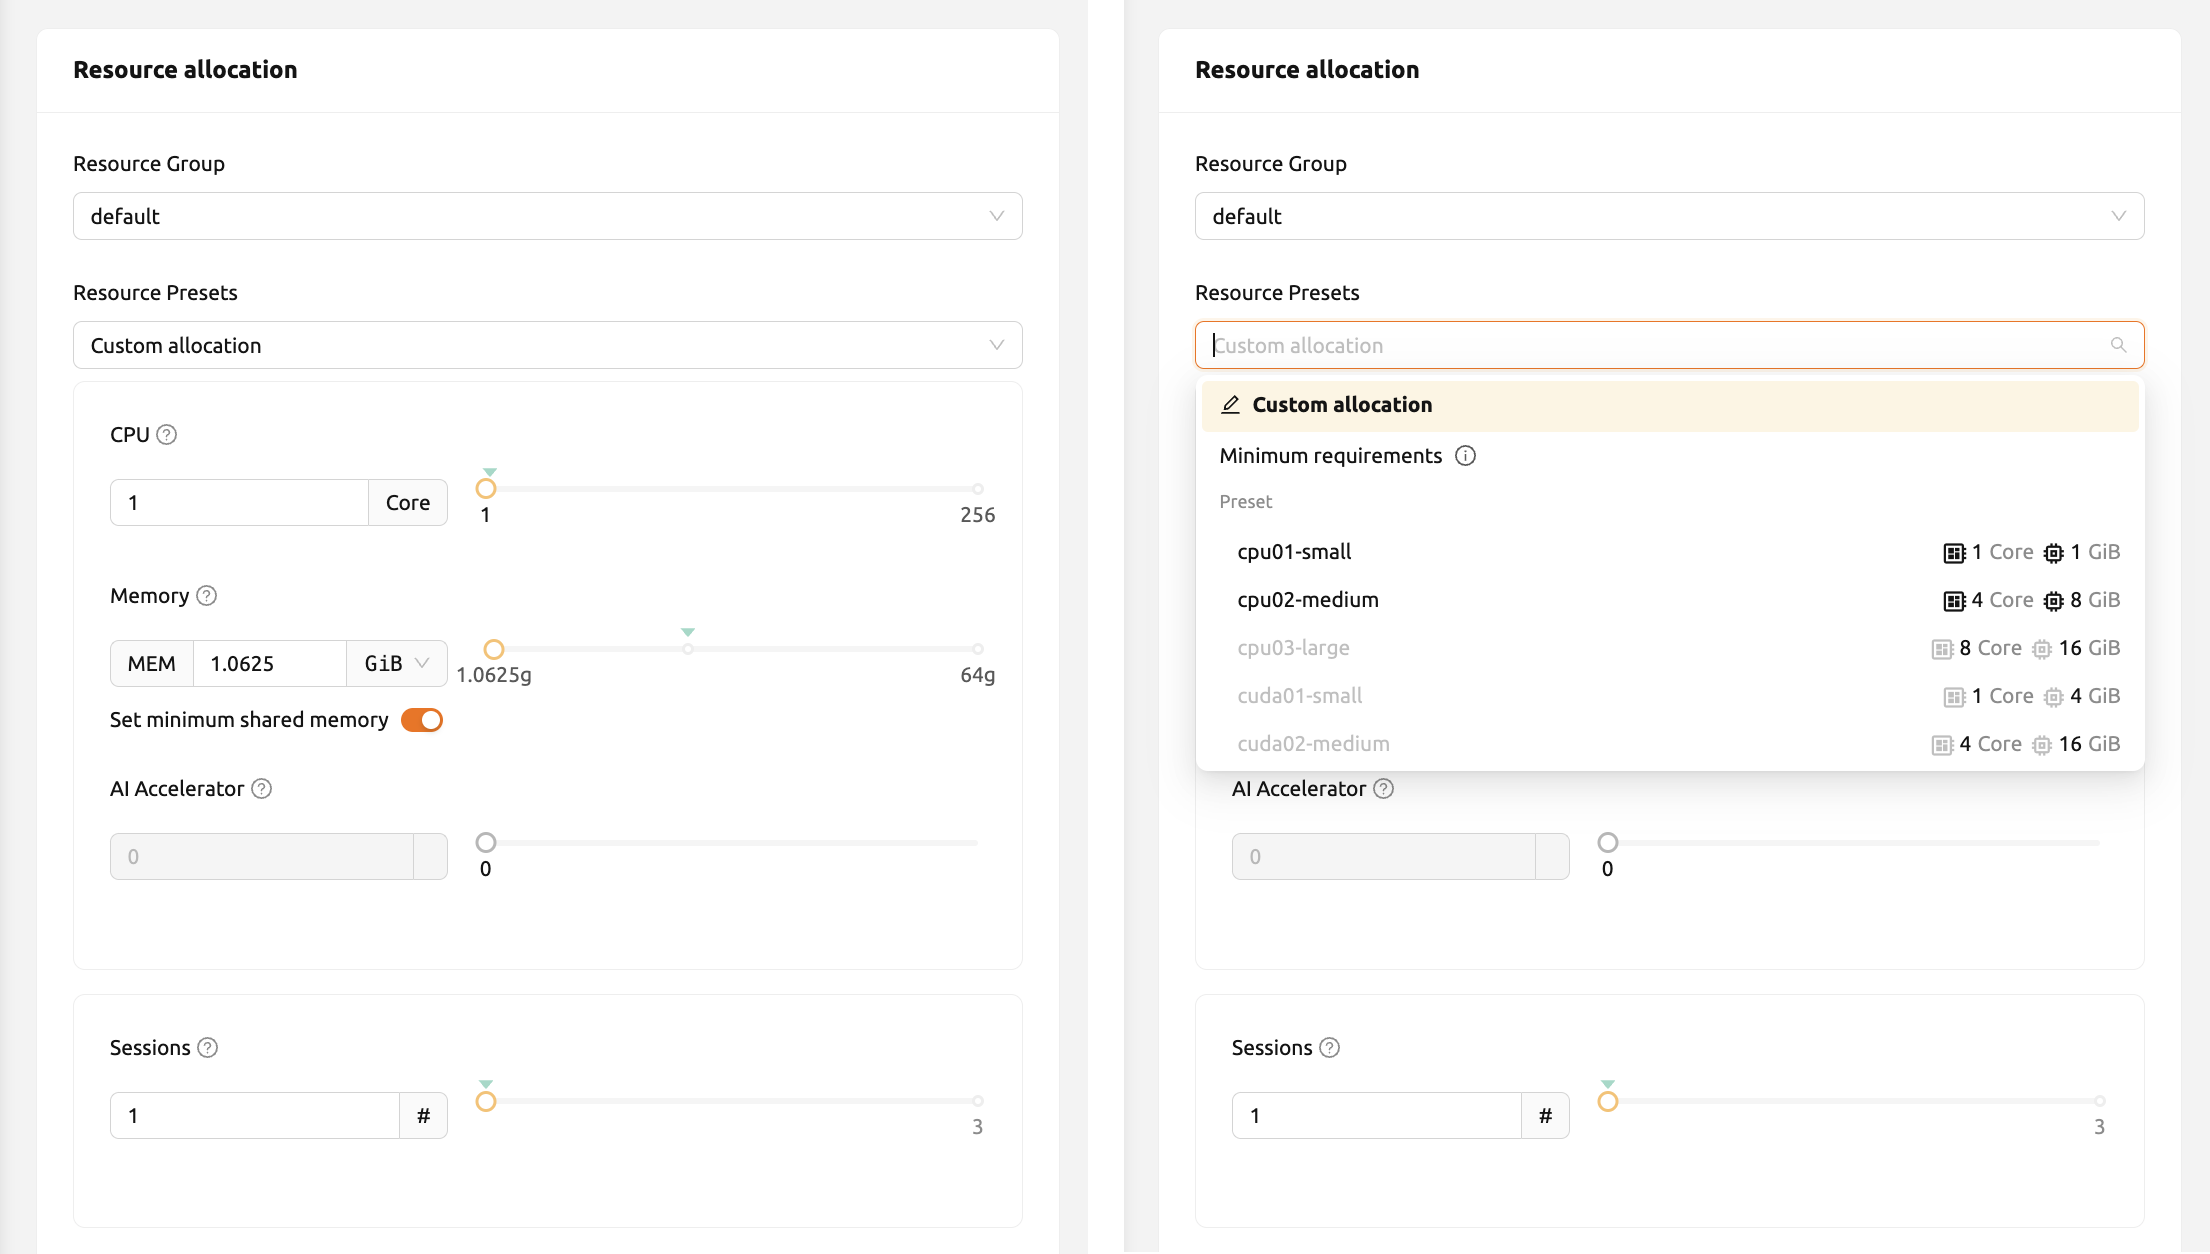Click the Memory help icon

[206, 596]
